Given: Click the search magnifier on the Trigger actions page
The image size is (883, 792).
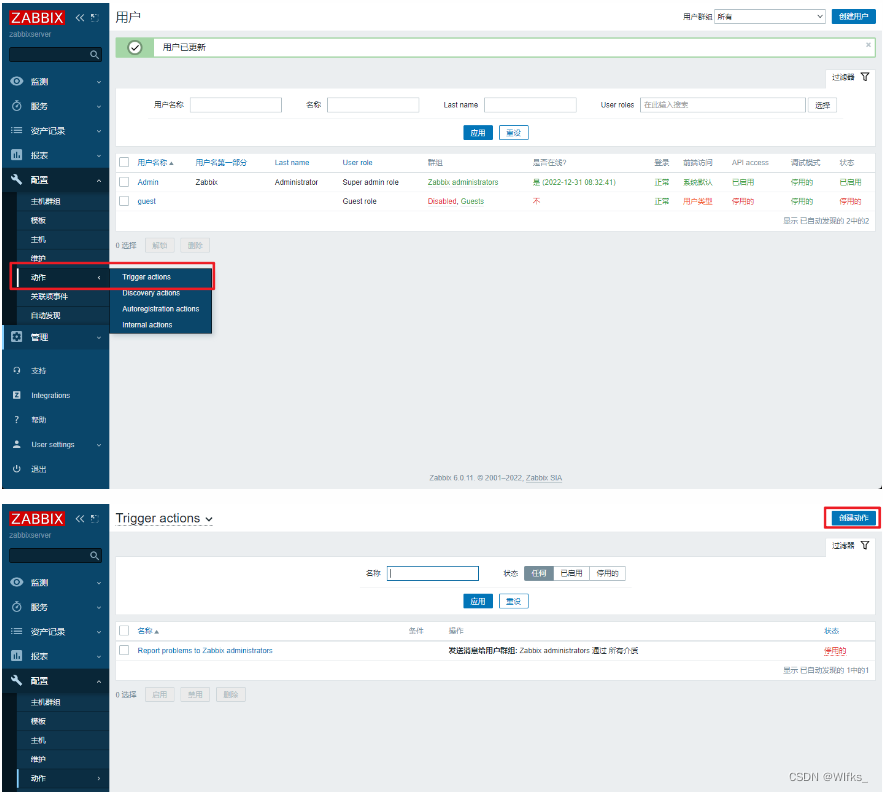Looking at the screenshot, I should pyautogui.click(x=94, y=555).
